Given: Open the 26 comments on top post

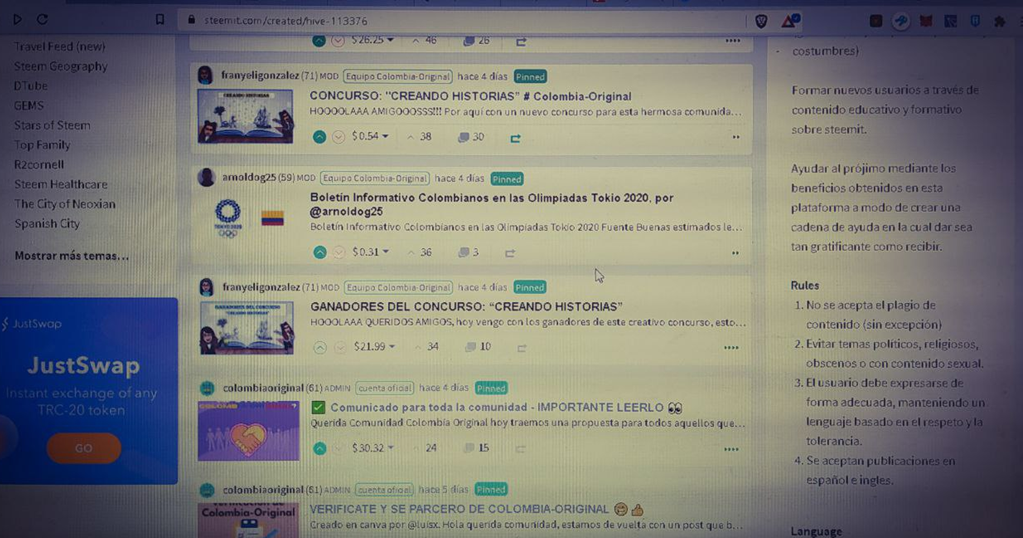Looking at the screenshot, I should point(476,40).
